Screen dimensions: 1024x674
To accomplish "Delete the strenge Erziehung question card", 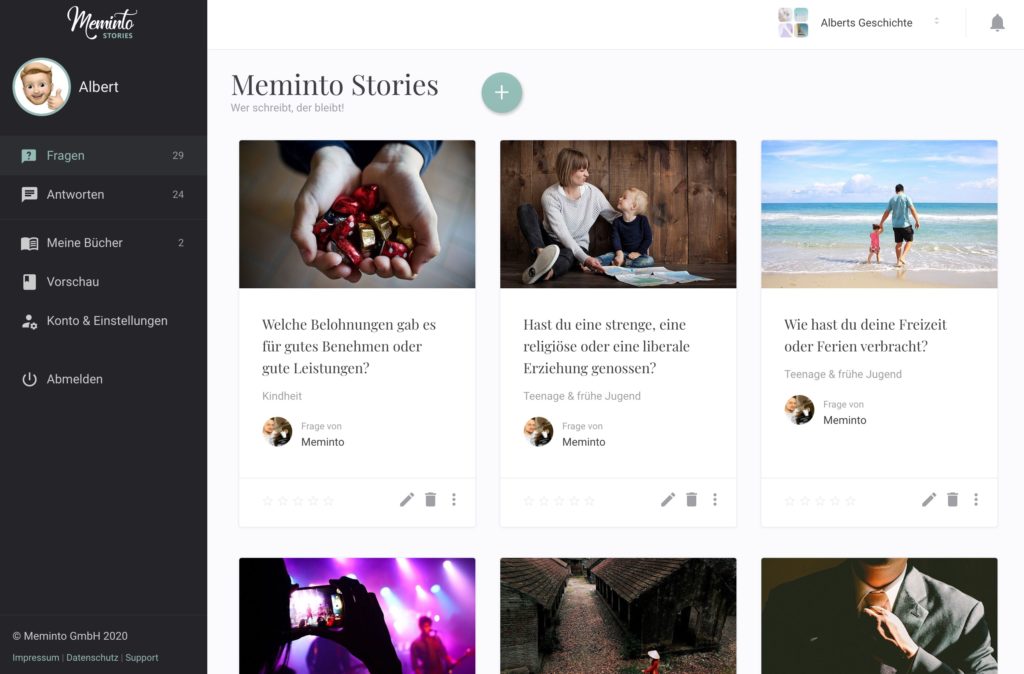I will pyautogui.click(x=692, y=500).
